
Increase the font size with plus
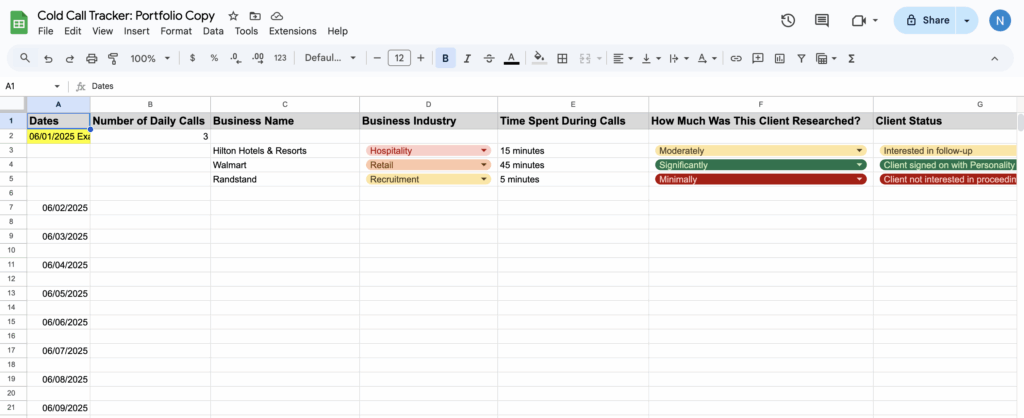[x=421, y=58]
